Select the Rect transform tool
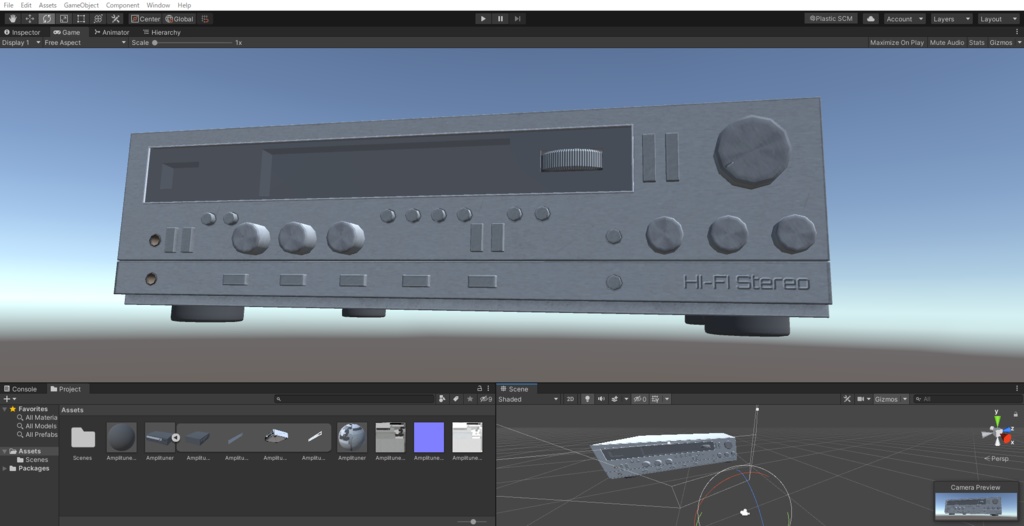 81,19
